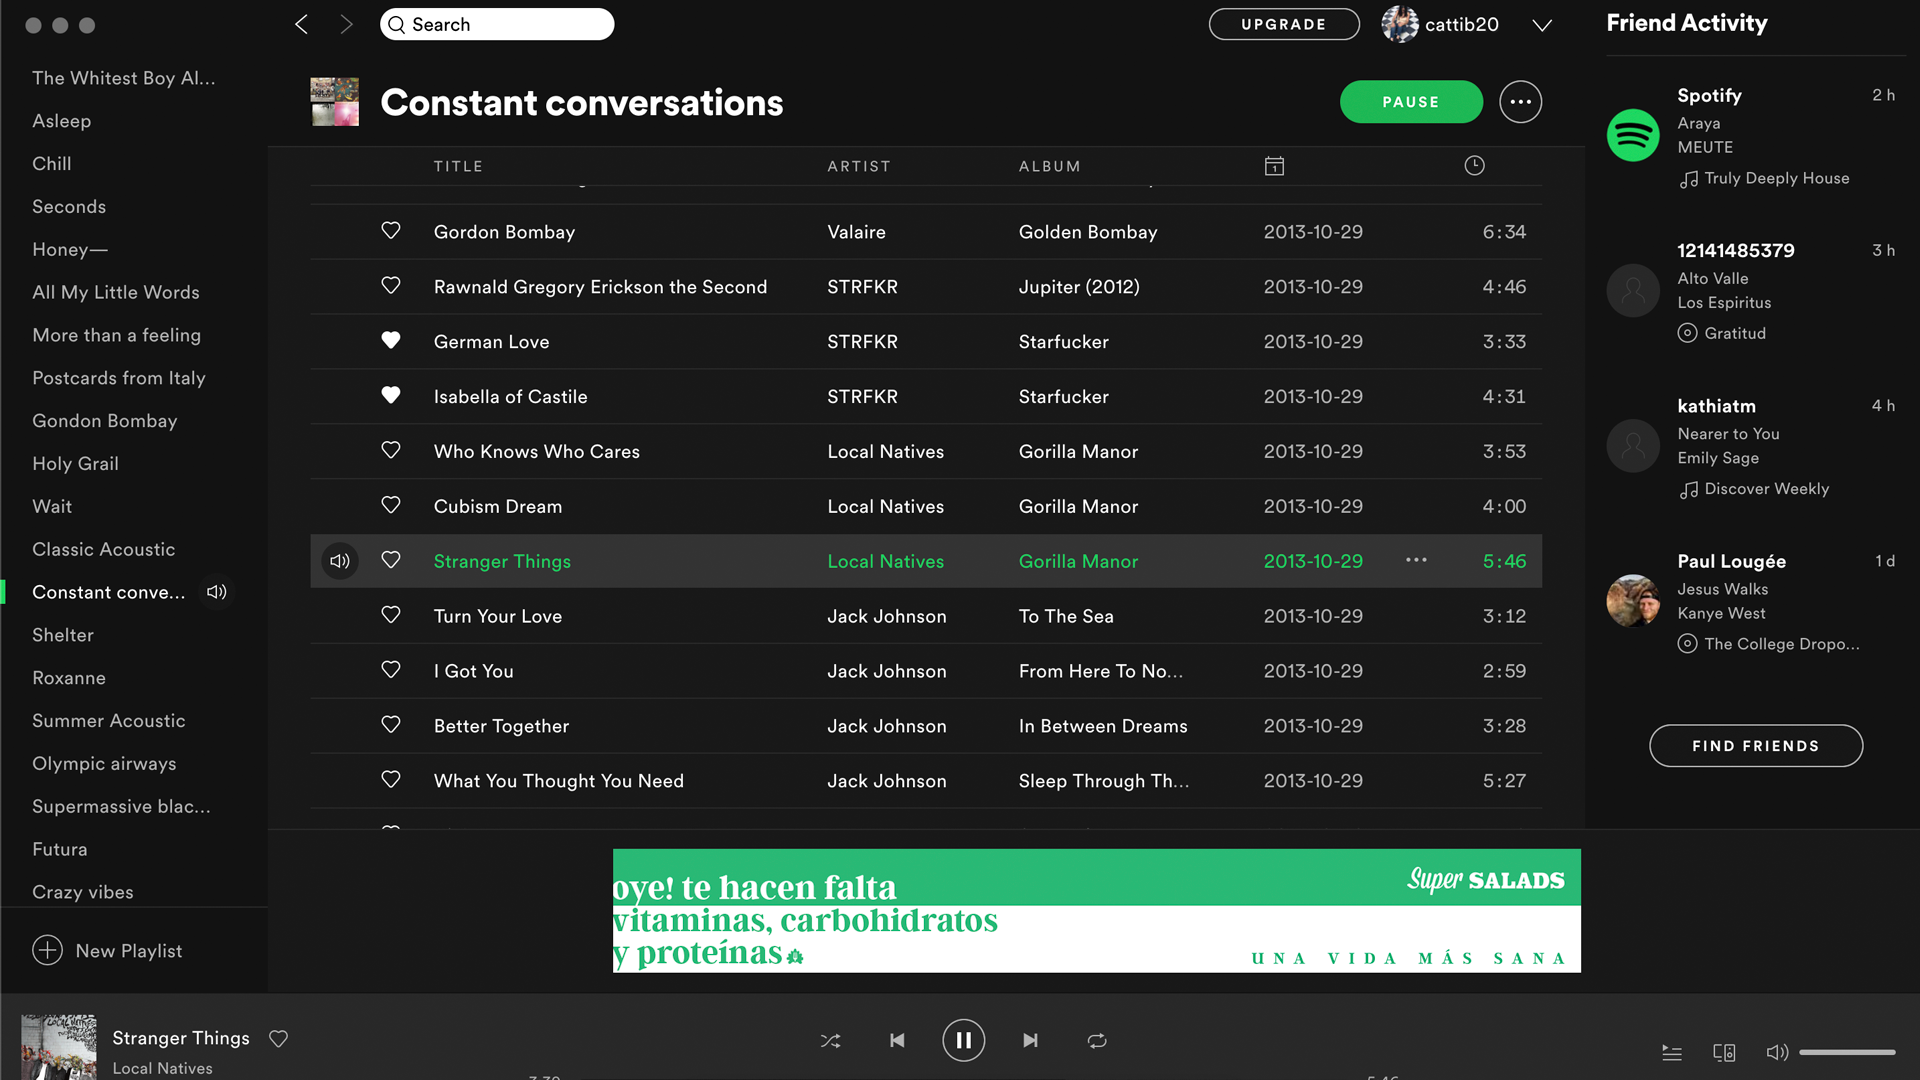
Task: Open devices available icon
Action: [x=1724, y=1052]
